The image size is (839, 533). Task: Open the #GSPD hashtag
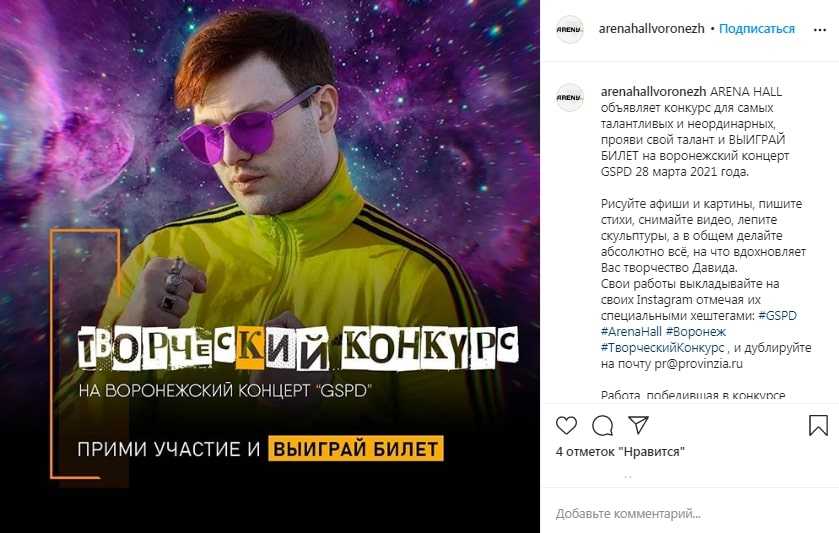(x=777, y=315)
